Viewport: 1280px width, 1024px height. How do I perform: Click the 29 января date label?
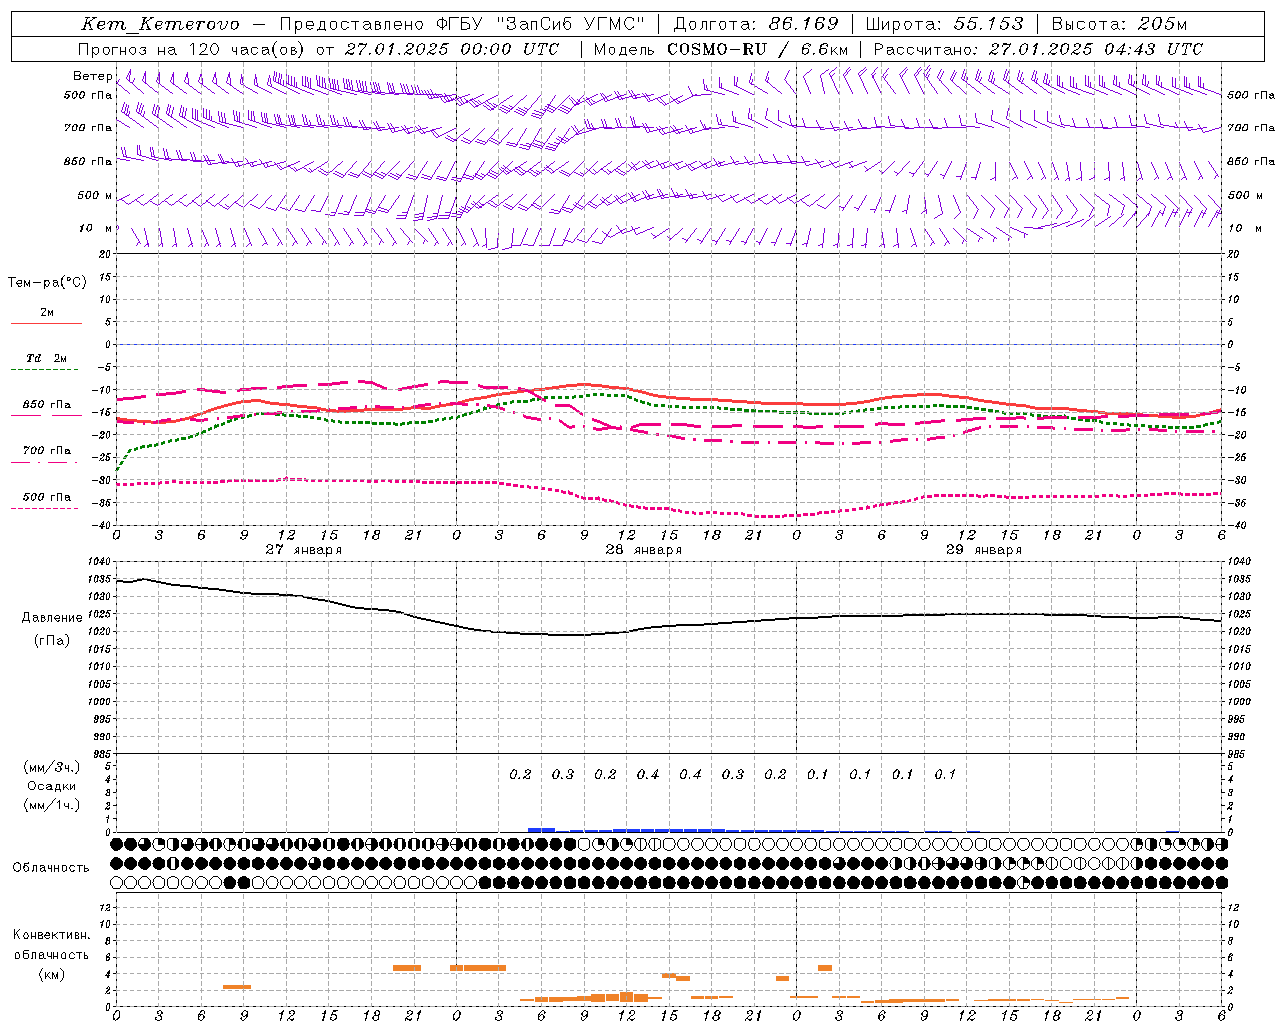[x=984, y=550]
